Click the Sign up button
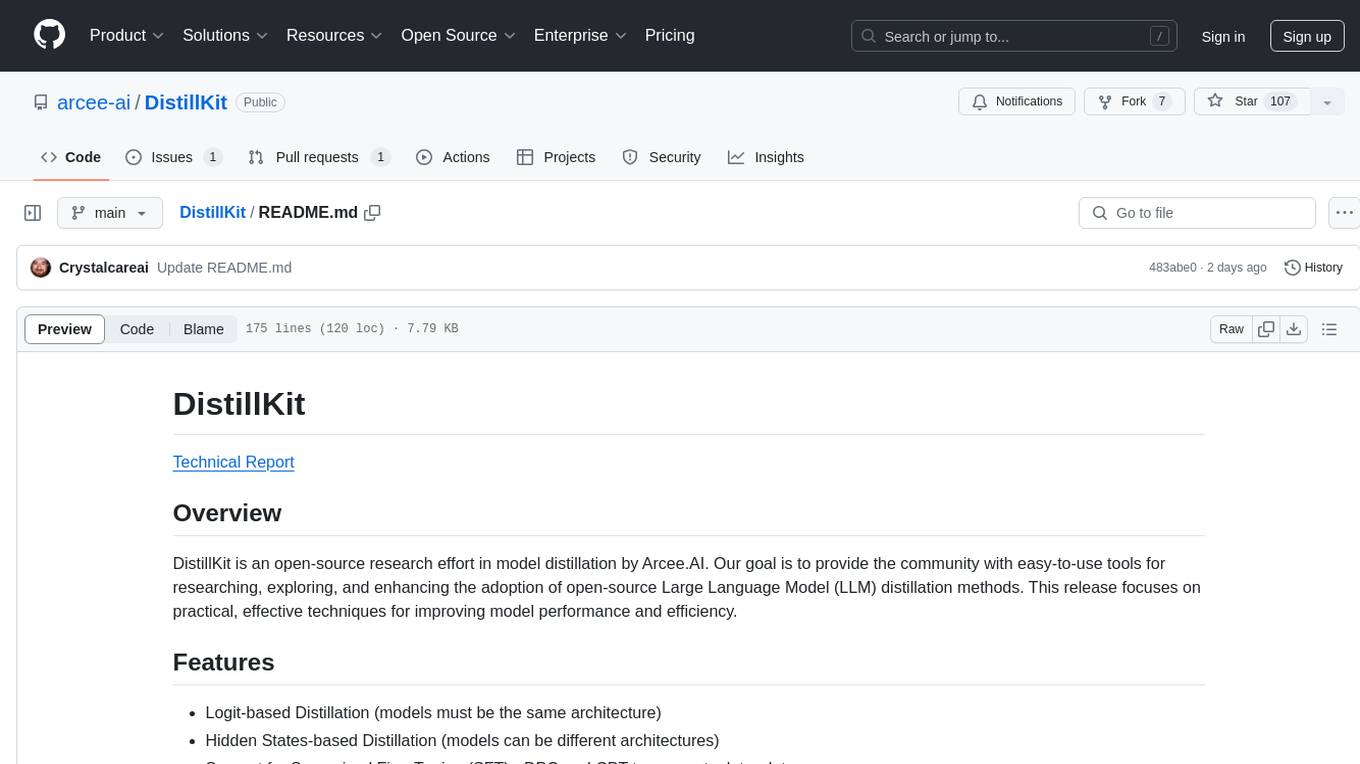Screen dimensions: 1360x764 pos(1307,36)
